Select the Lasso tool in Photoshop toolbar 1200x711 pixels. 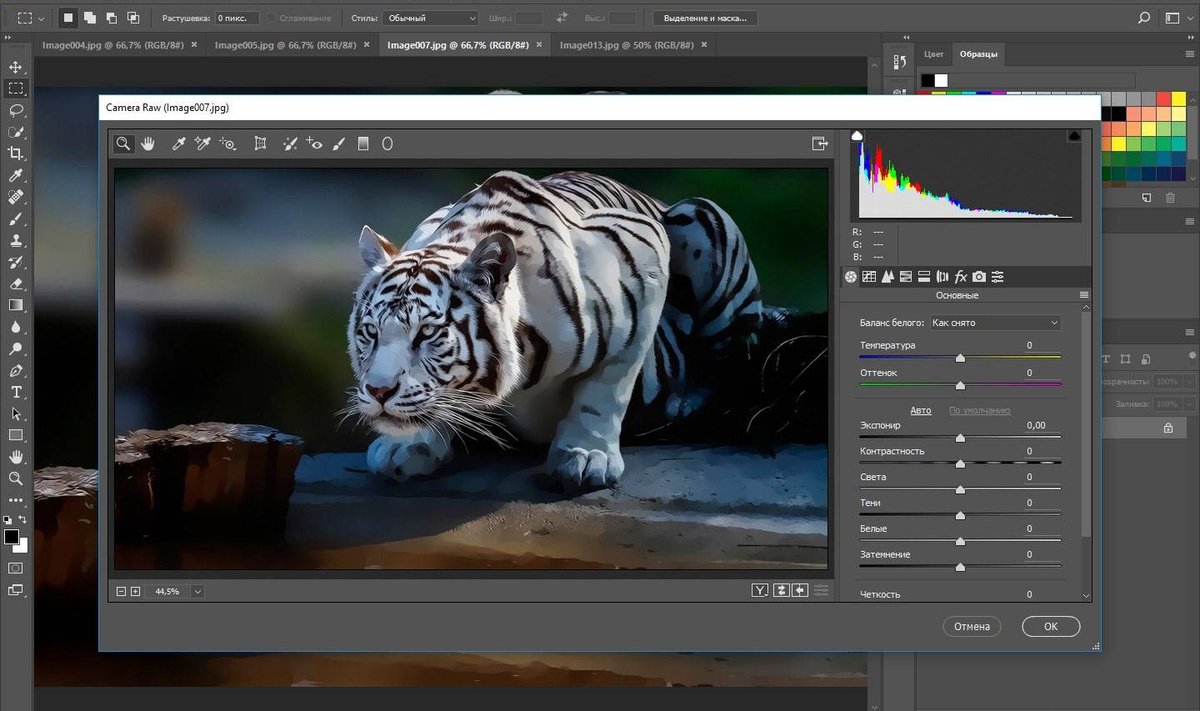click(16, 110)
